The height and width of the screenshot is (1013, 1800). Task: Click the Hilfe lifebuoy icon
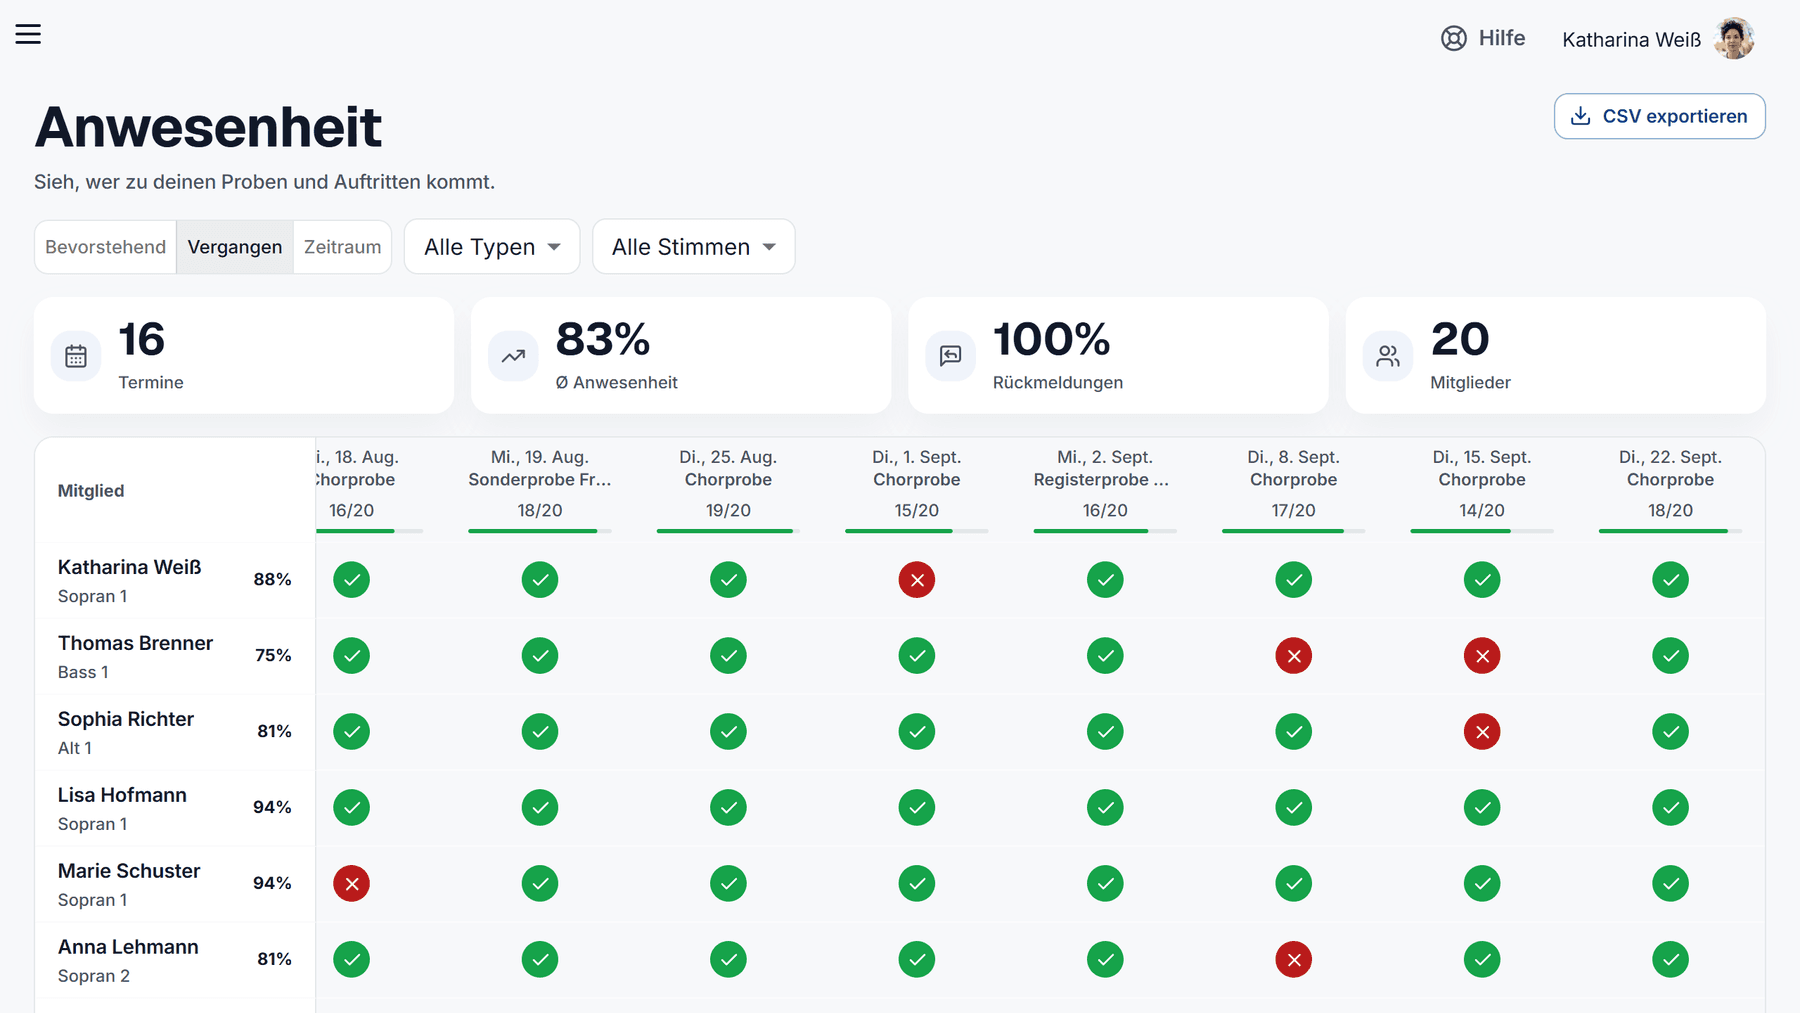[1453, 38]
